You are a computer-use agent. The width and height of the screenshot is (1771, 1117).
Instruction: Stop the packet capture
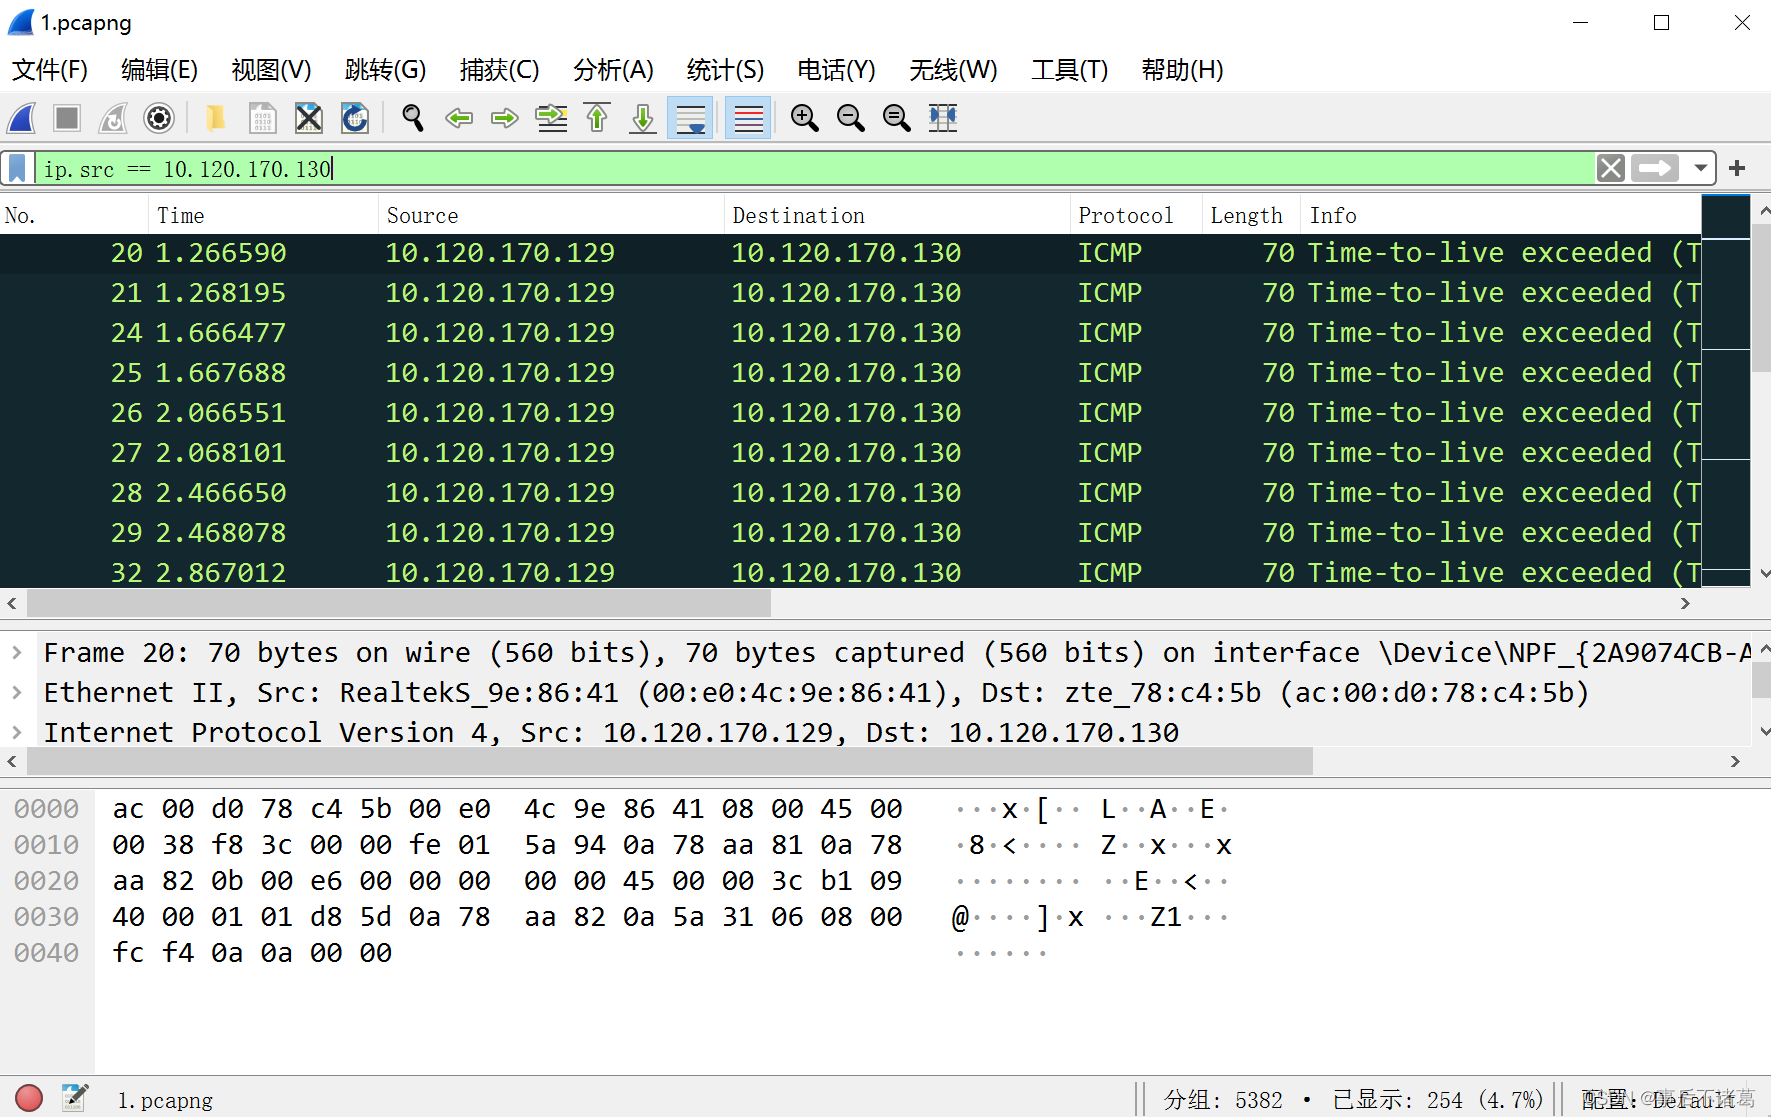[67, 118]
